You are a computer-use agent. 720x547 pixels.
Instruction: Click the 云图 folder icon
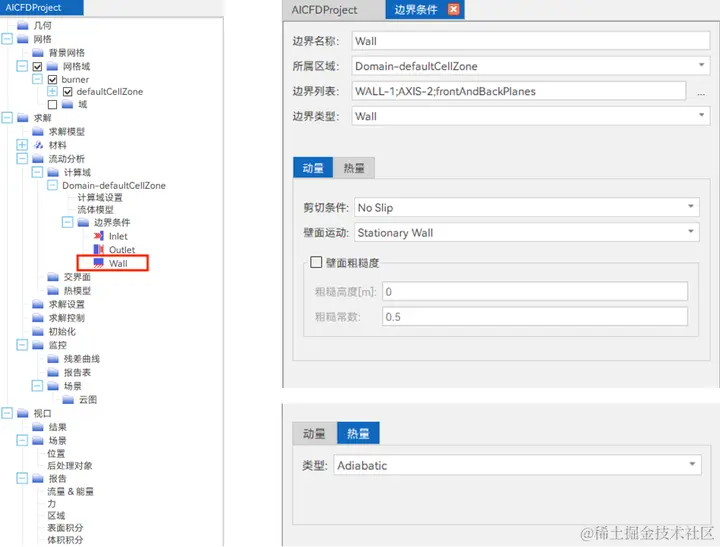[68, 400]
